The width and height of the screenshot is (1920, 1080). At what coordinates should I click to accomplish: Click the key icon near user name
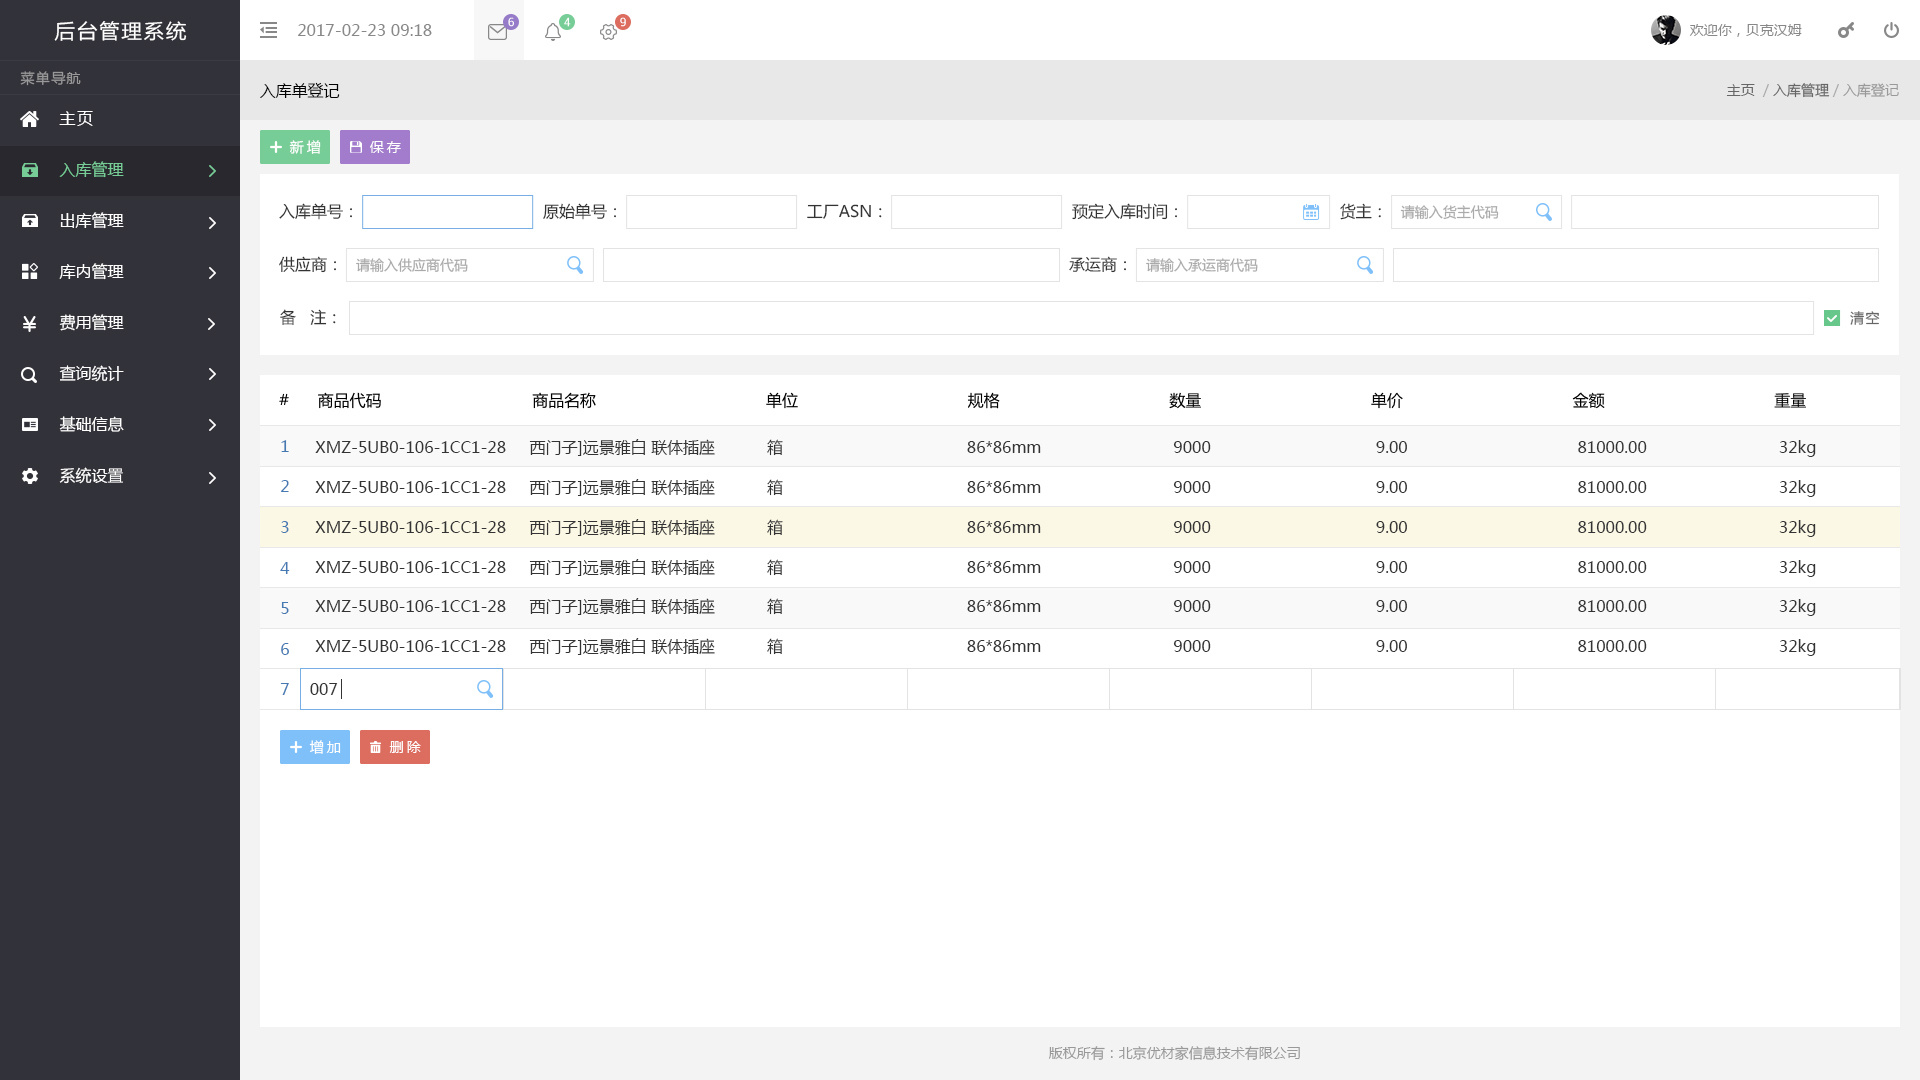click(x=1846, y=30)
